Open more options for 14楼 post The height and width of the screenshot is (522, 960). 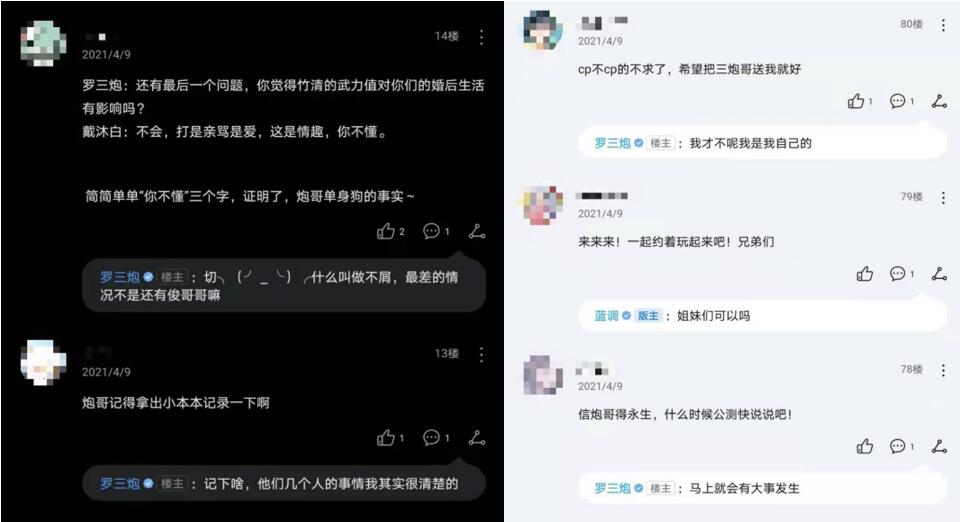tap(482, 37)
